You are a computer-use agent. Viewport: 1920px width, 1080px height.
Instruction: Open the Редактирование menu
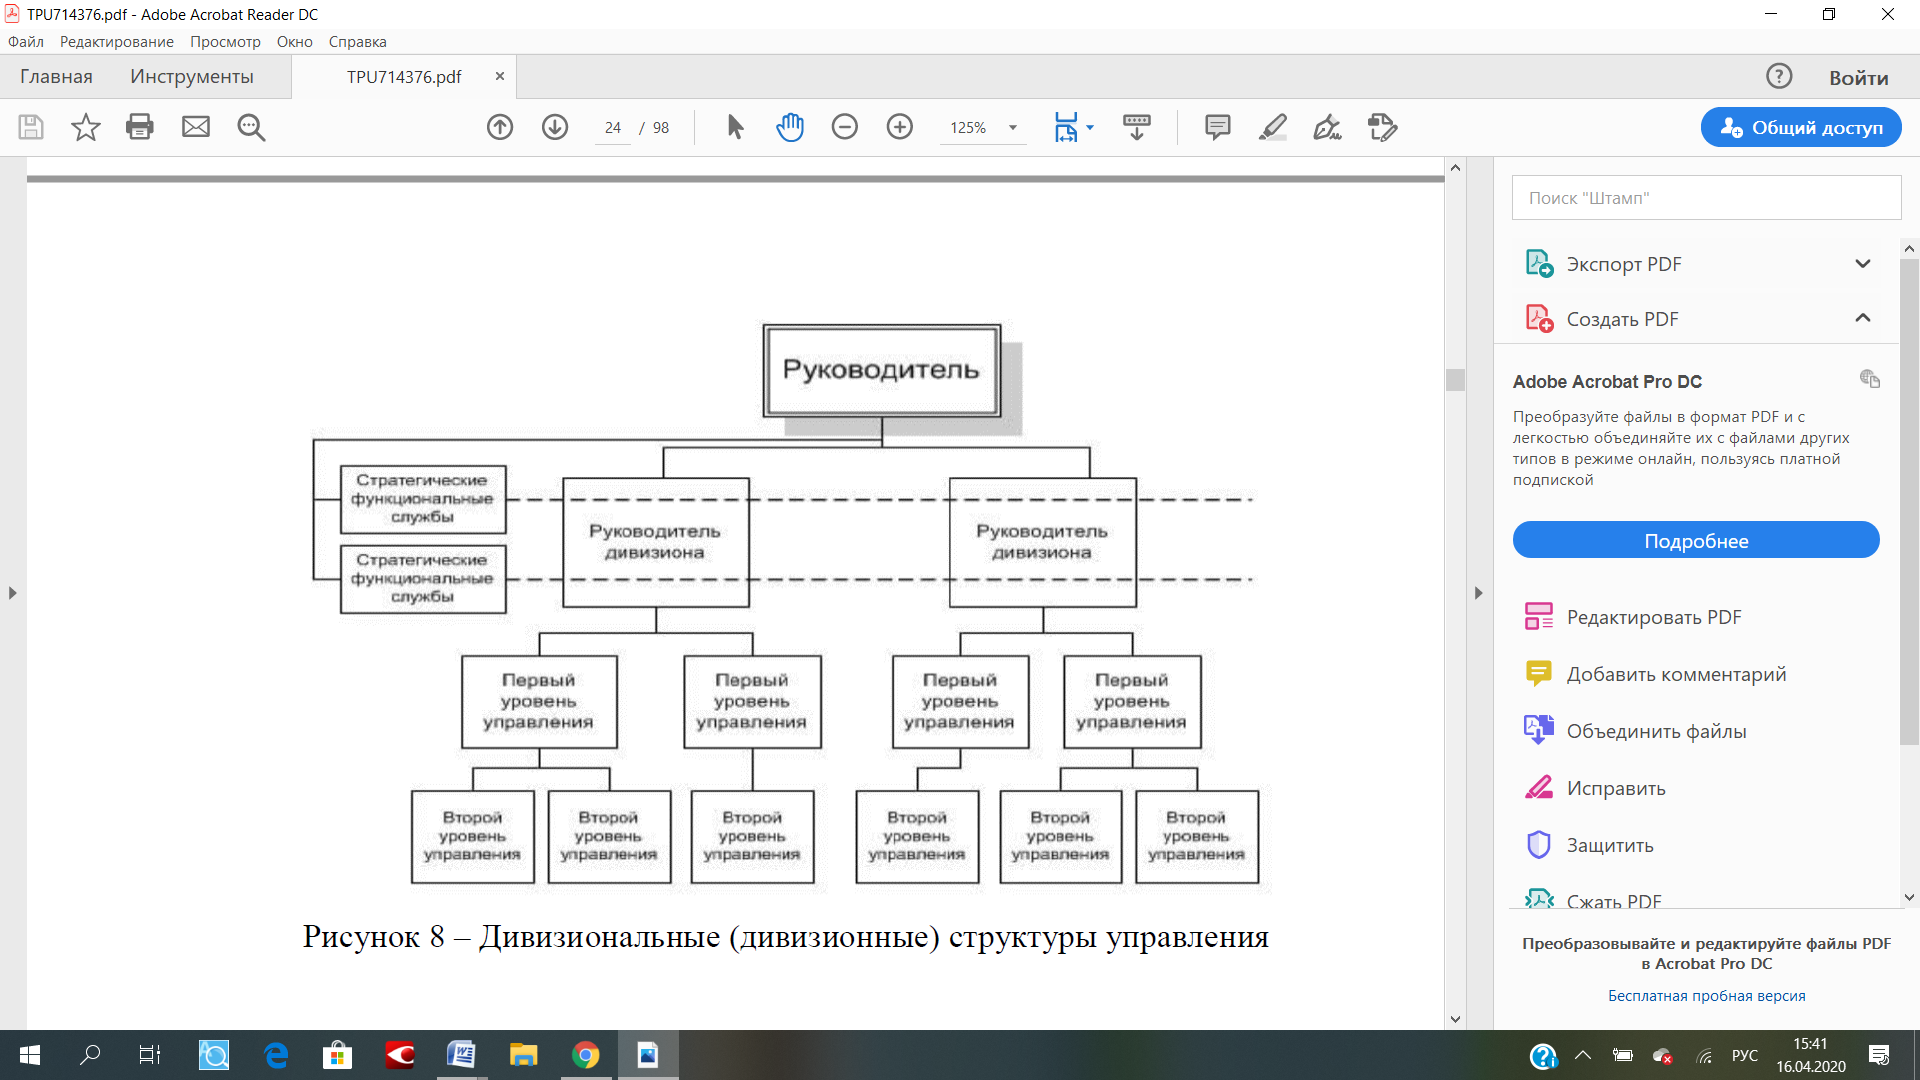click(117, 42)
